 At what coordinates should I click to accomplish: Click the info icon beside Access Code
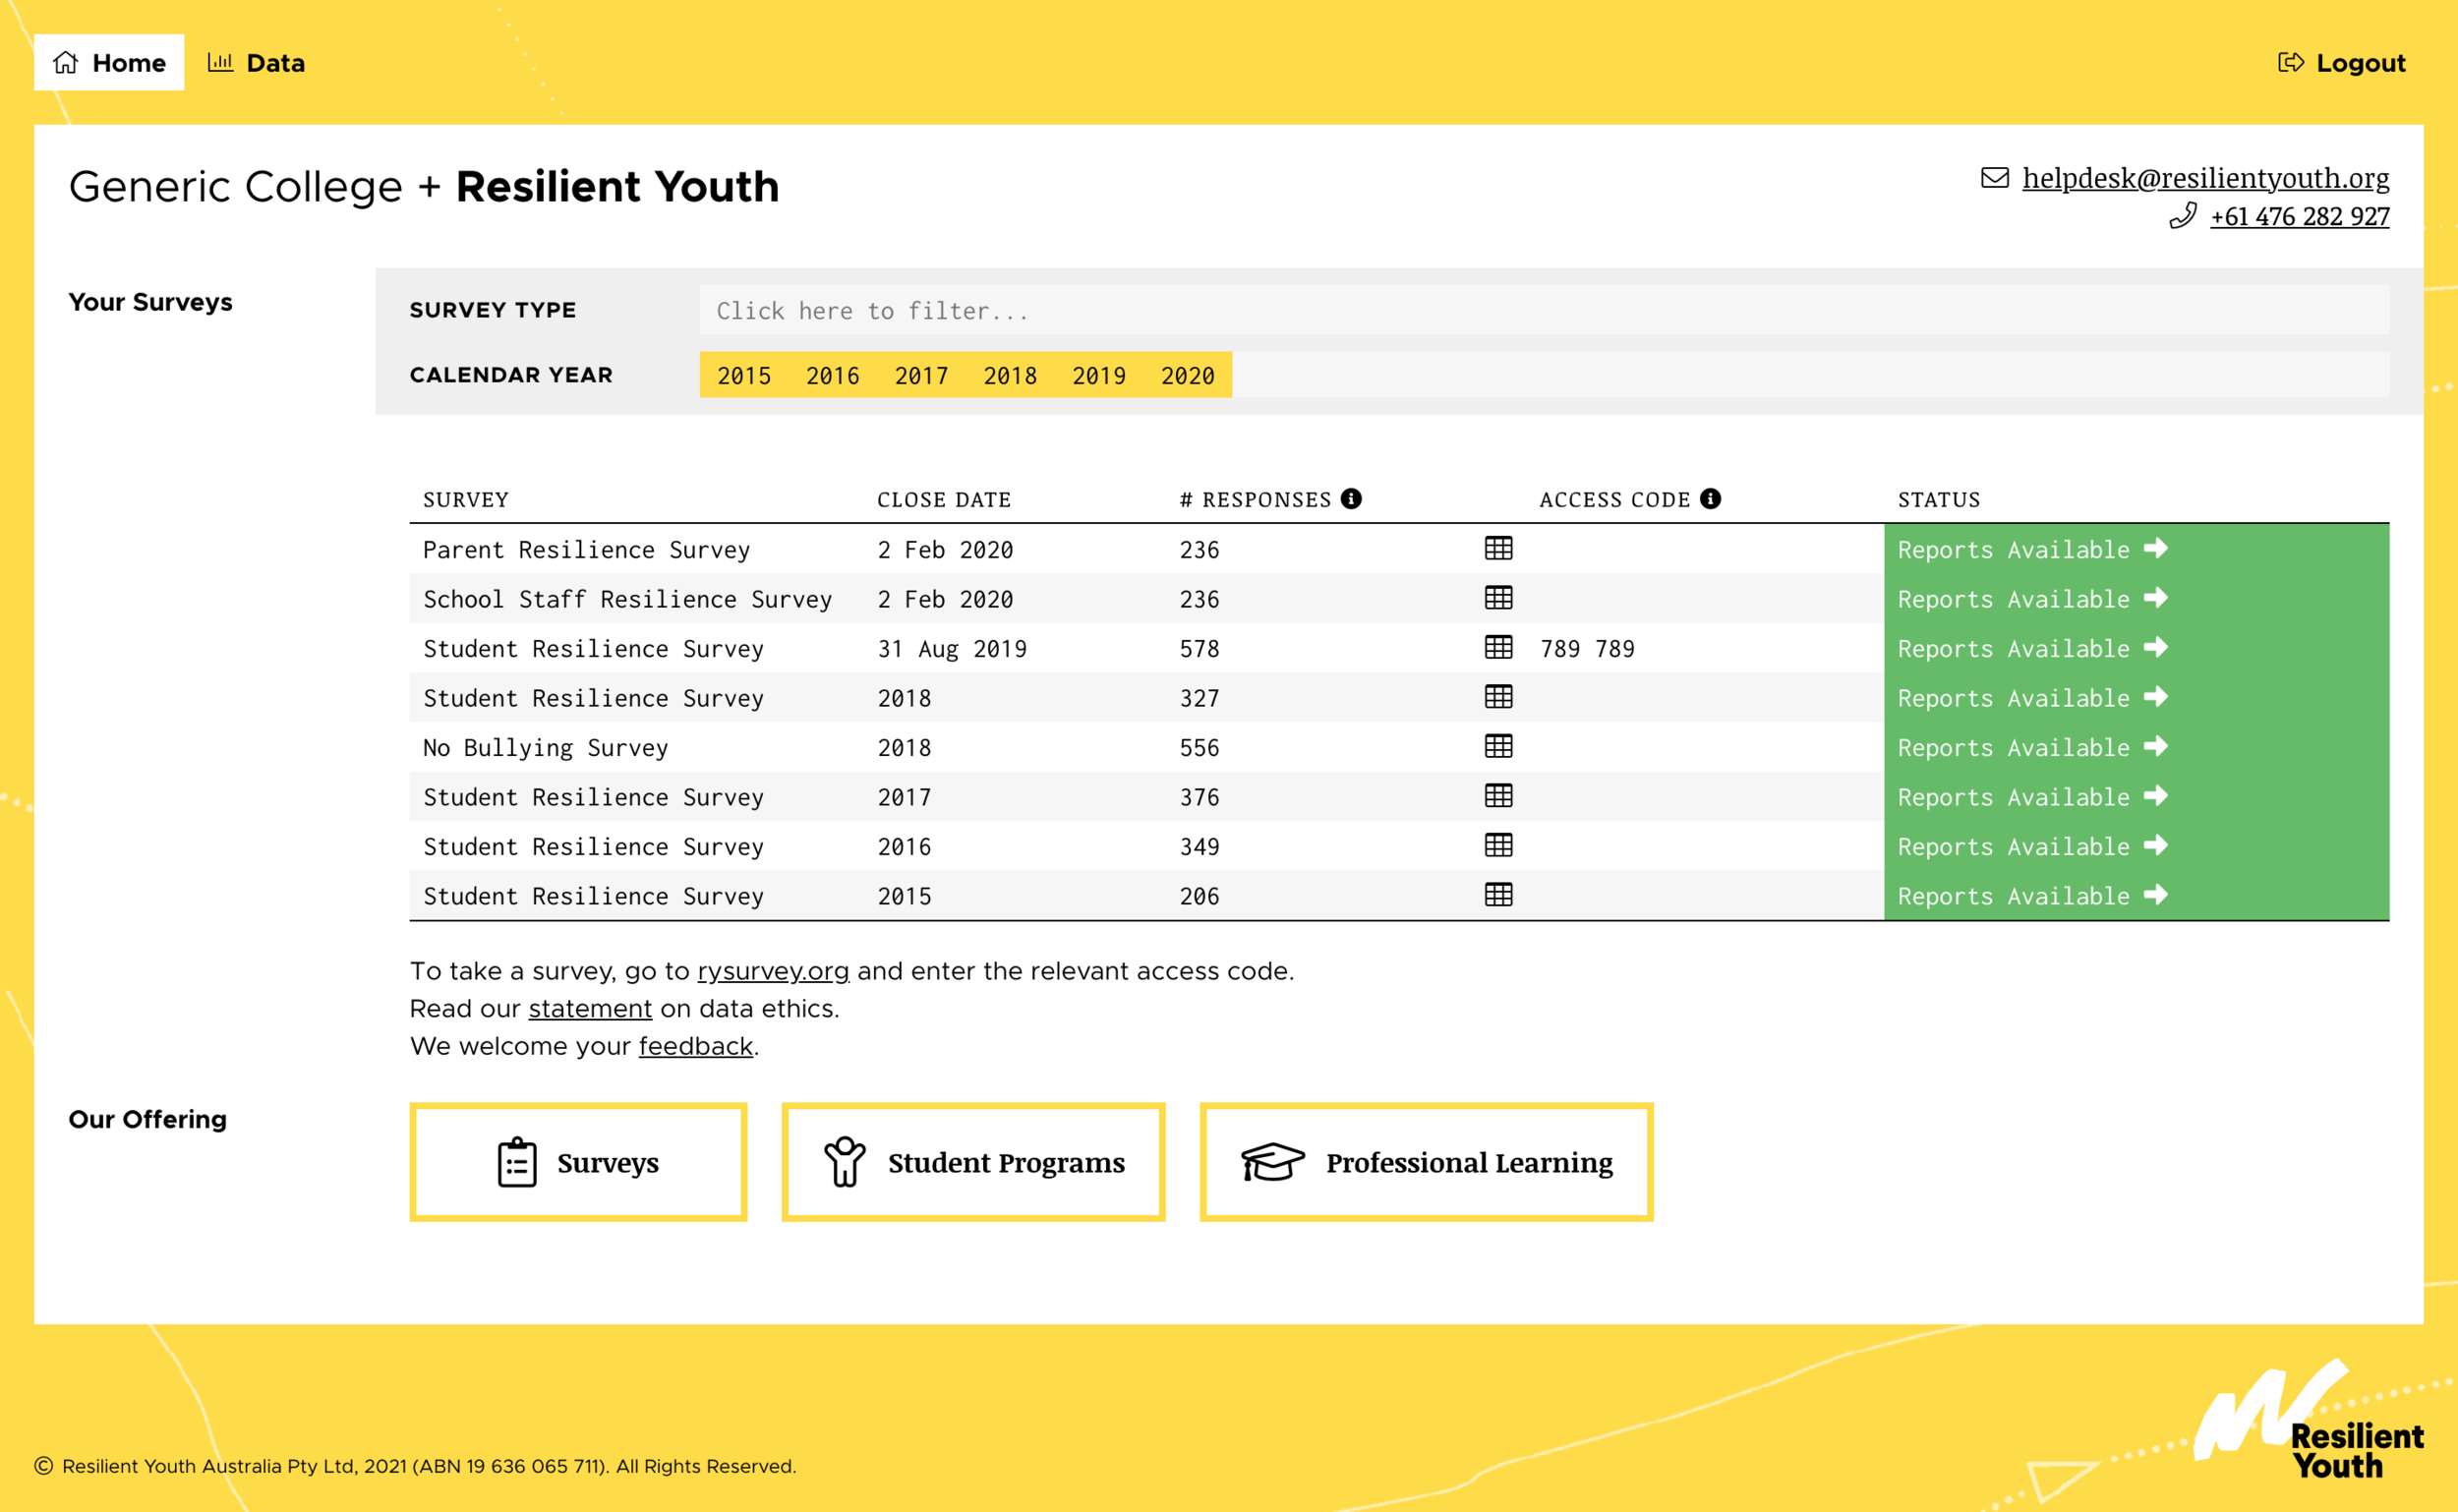(x=1710, y=498)
